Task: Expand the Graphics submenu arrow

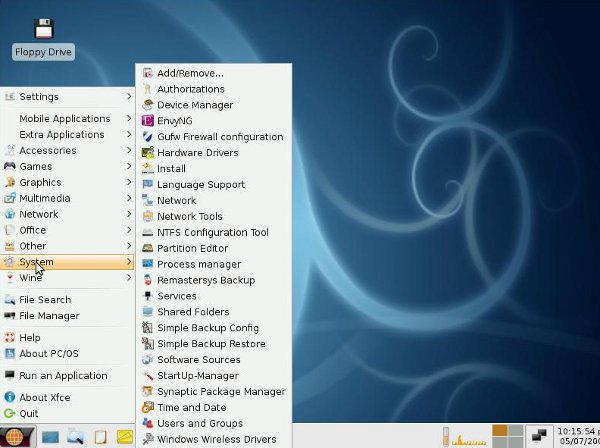Action: click(x=129, y=182)
